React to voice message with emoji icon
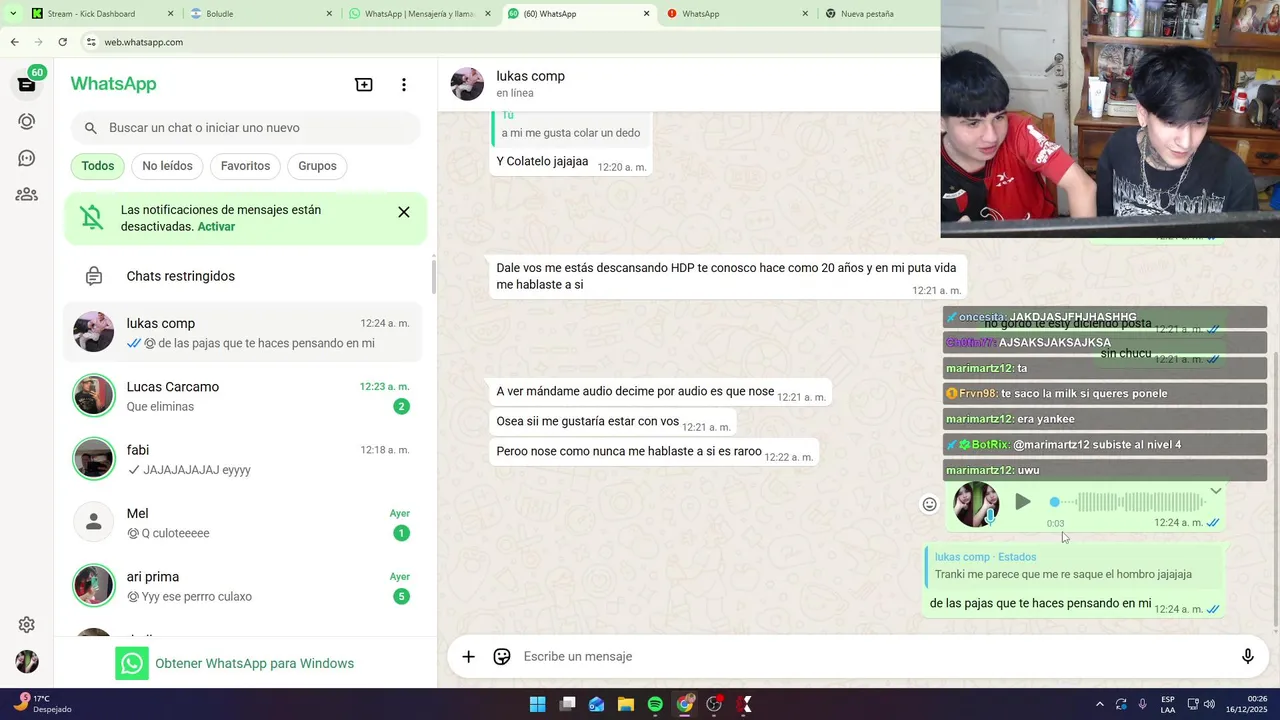1280x720 pixels. tap(929, 504)
